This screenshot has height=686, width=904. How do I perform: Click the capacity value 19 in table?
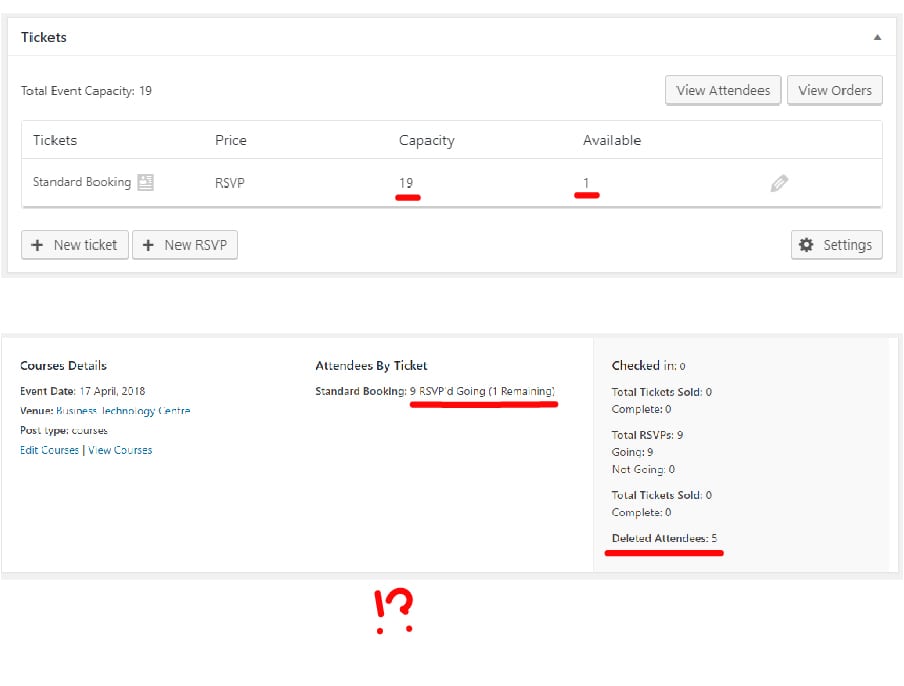tap(406, 183)
